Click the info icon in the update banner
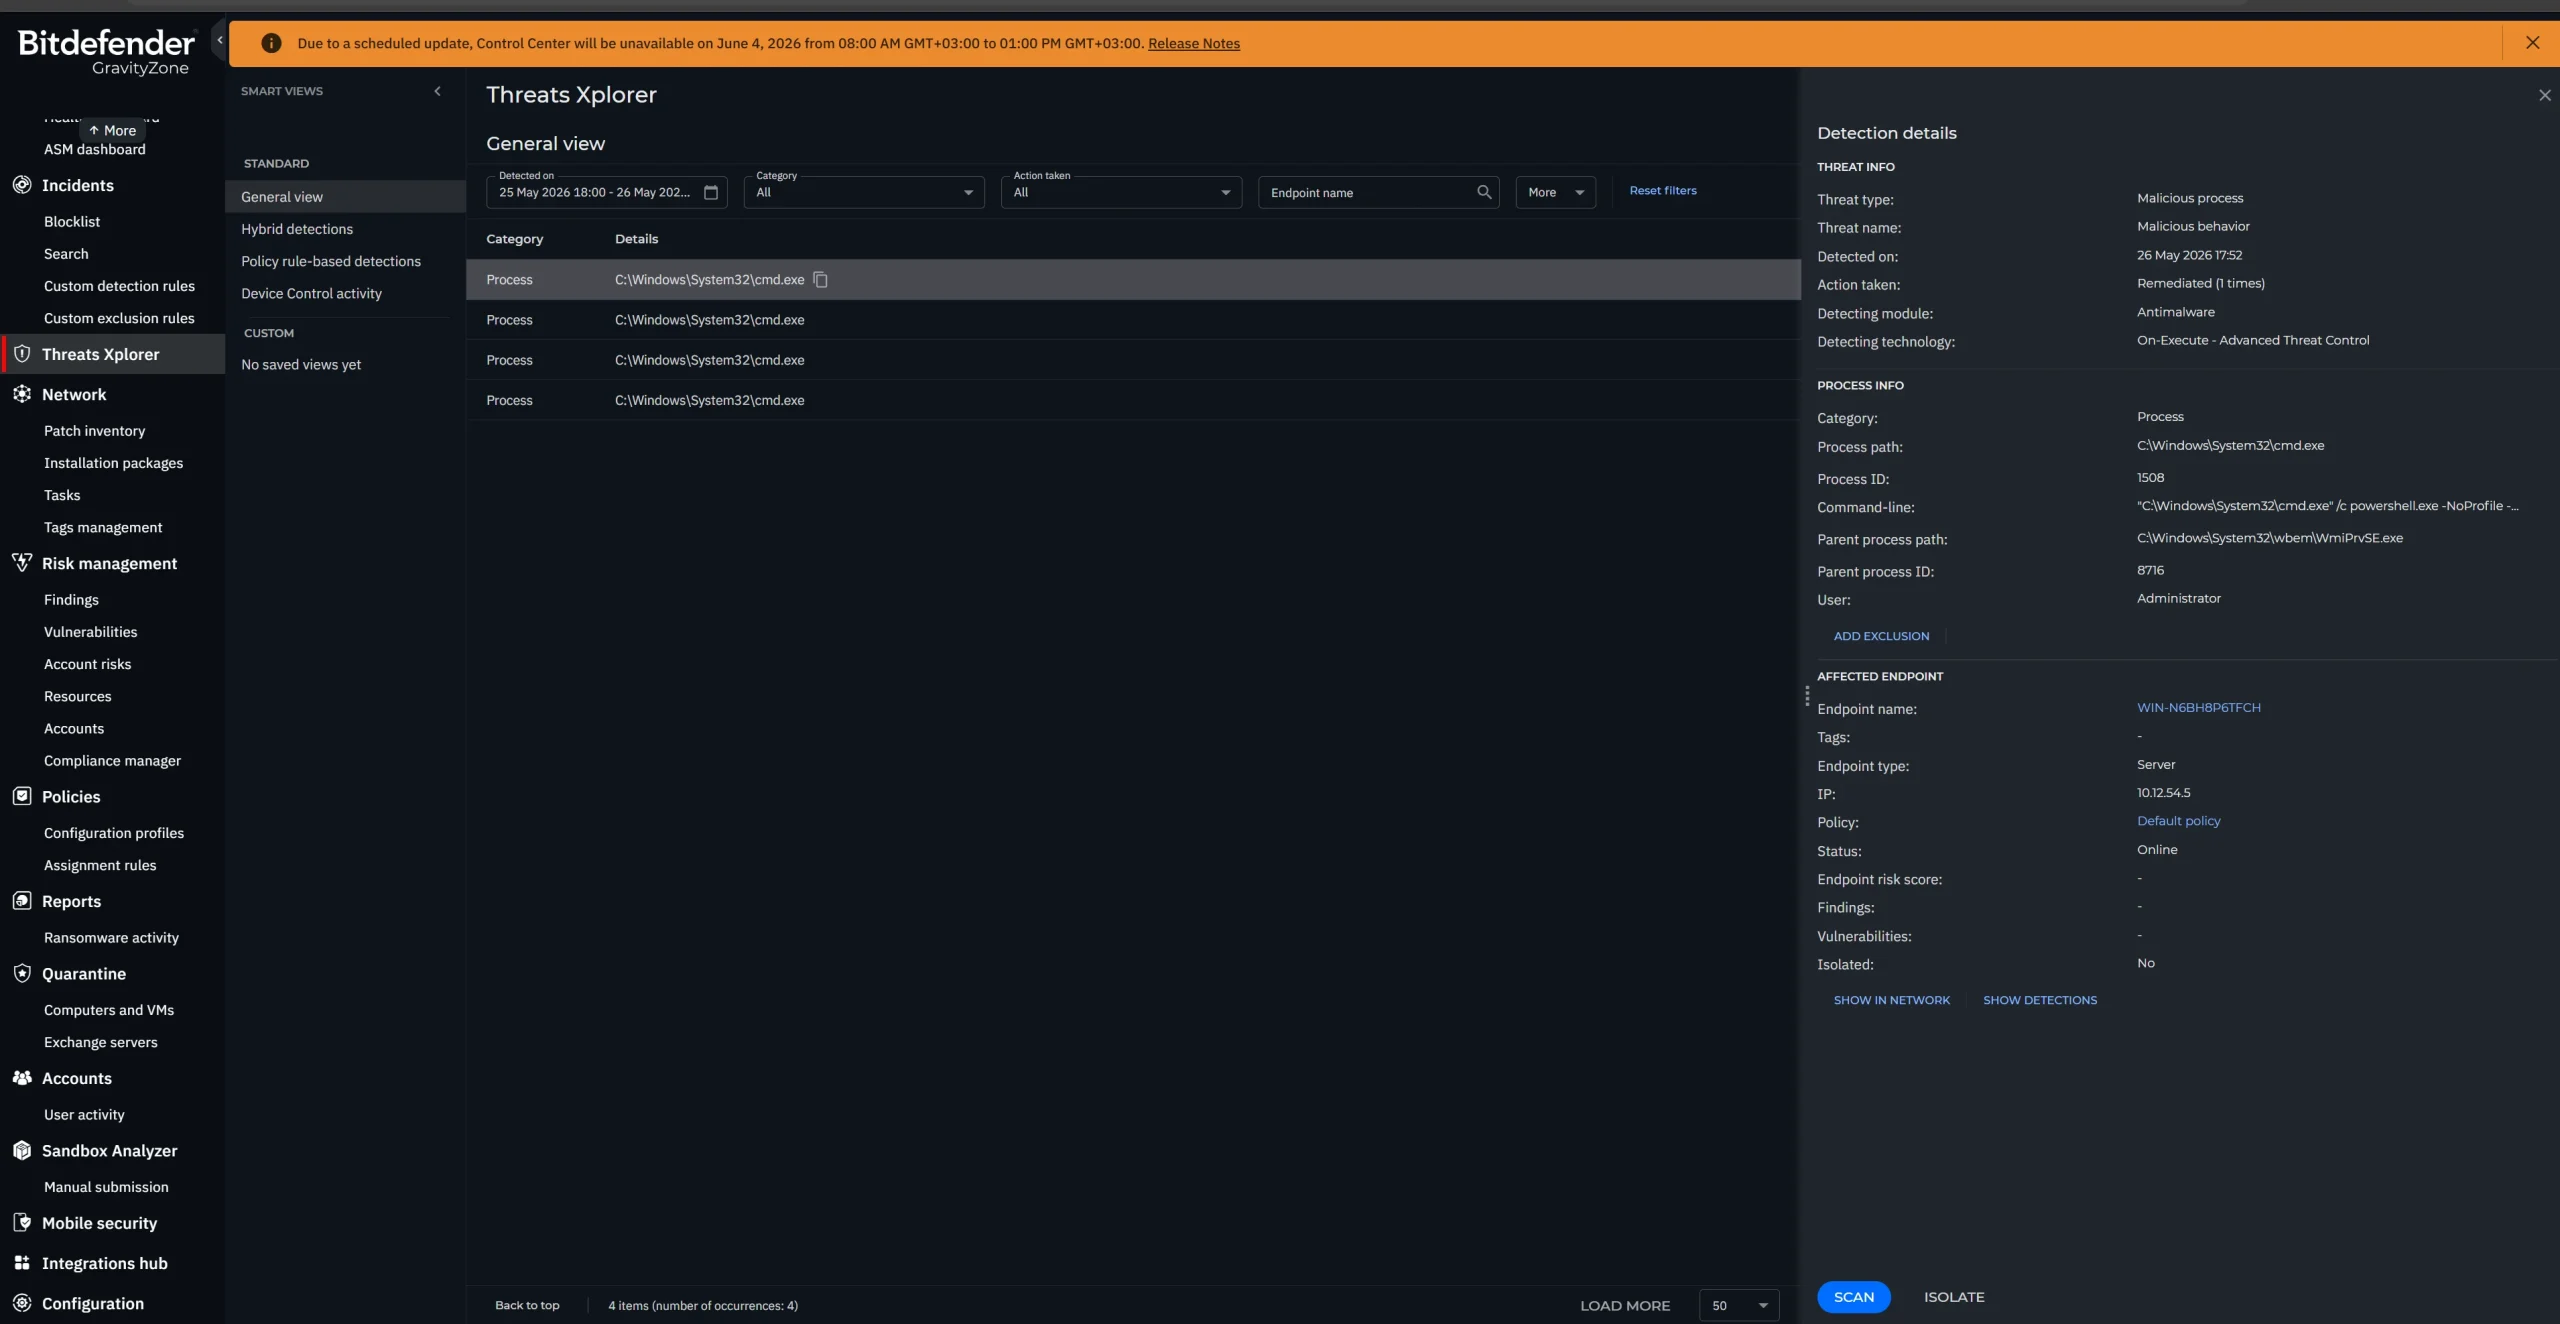Image resolution: width=2560 pixels, height=1324 pixels. tap(271, 43)
